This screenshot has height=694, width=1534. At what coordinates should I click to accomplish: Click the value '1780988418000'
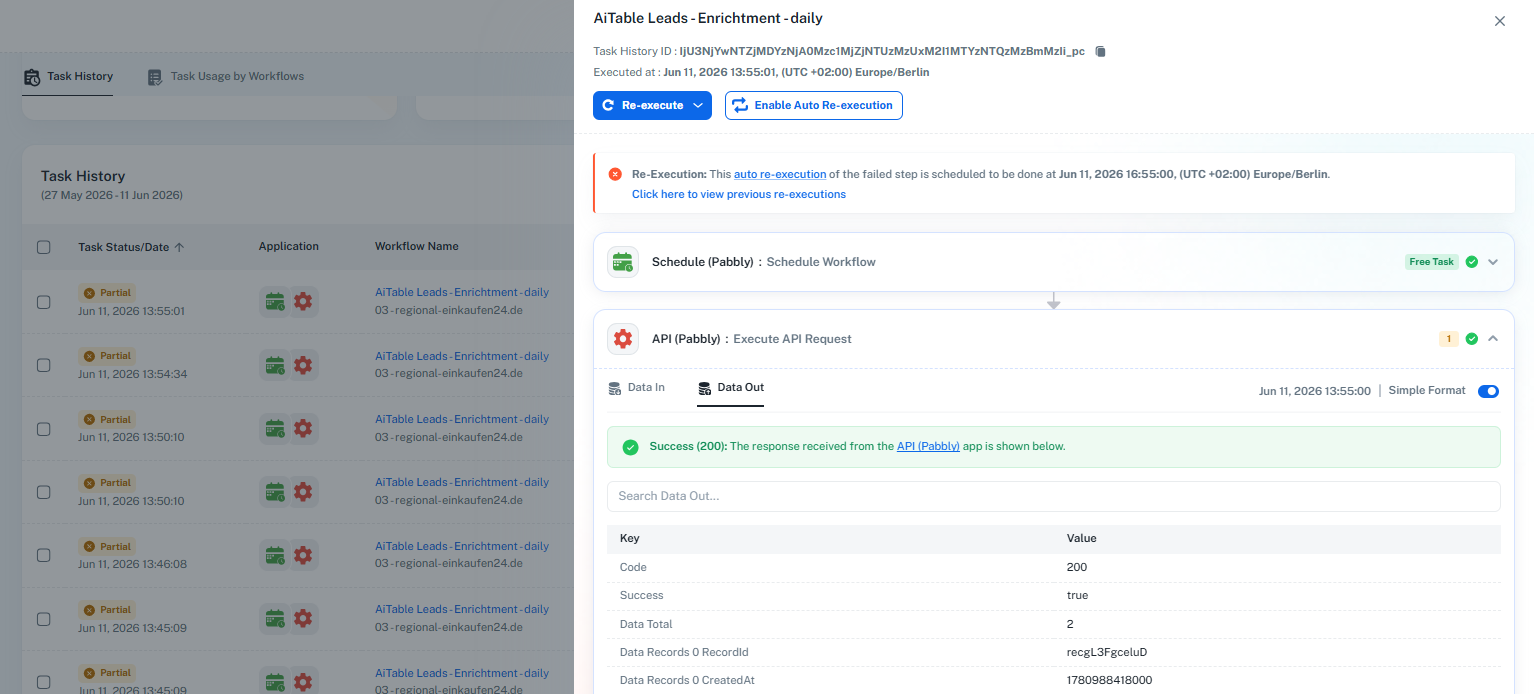coord(1109,681)
